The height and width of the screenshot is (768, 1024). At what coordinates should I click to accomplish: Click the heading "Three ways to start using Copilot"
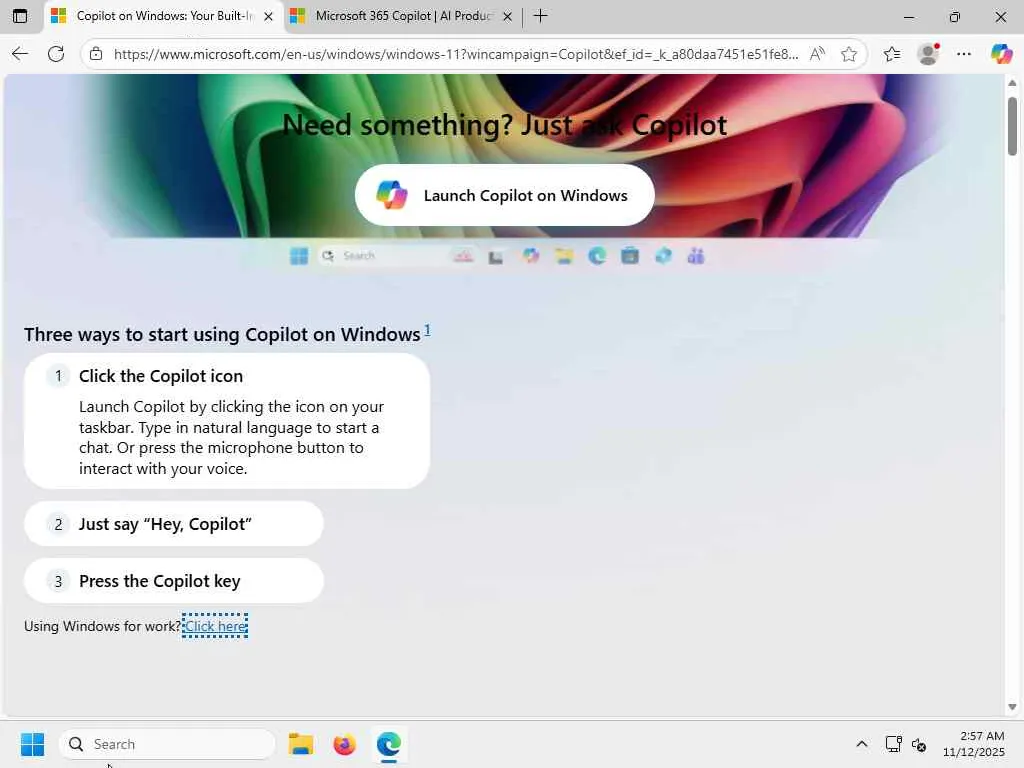222,334
